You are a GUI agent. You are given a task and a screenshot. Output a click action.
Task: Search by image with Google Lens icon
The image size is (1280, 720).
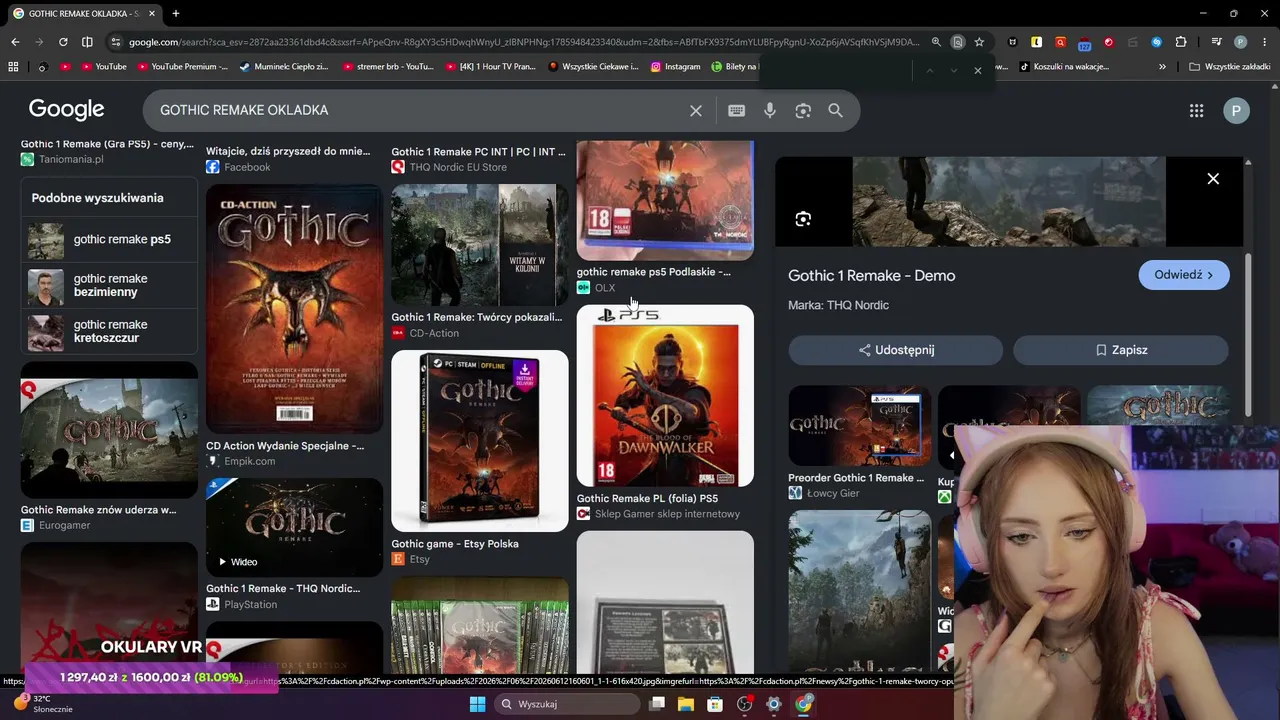[803, 110]
